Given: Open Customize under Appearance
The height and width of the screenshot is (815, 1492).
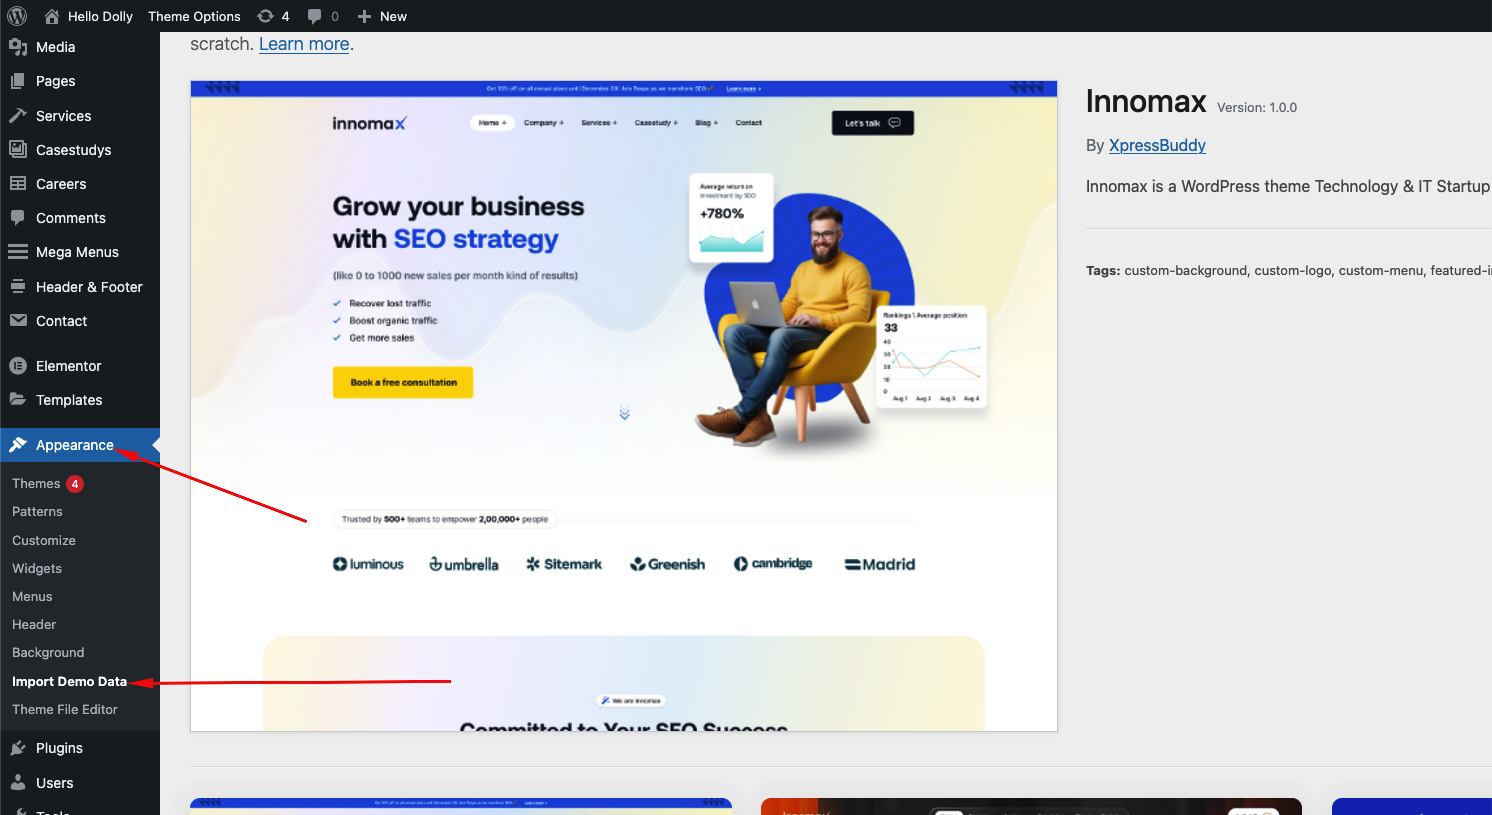Looking at the screenshot, I should [44, 540].
